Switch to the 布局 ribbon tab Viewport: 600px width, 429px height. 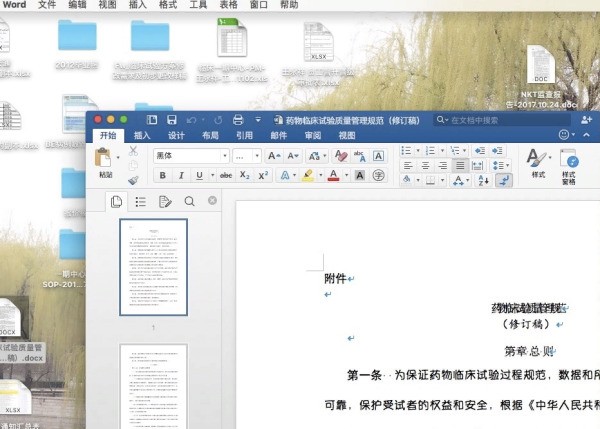point(210,135)
